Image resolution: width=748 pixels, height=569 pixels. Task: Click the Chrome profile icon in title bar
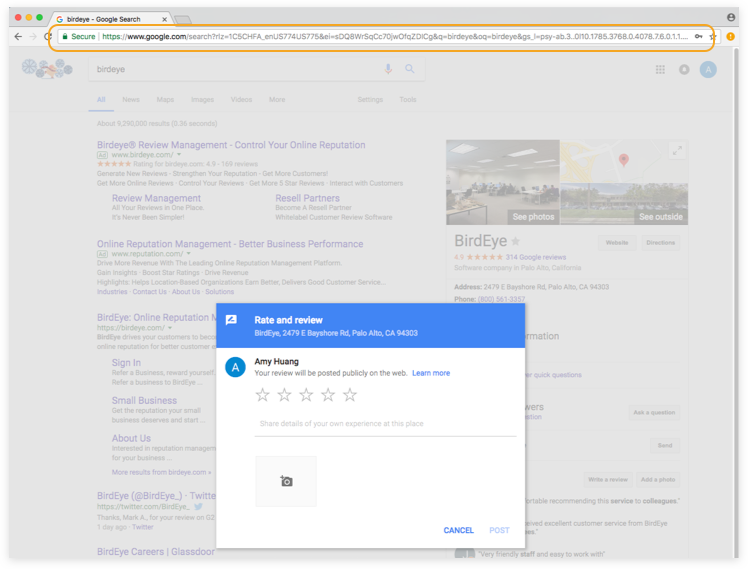(731, 18)
